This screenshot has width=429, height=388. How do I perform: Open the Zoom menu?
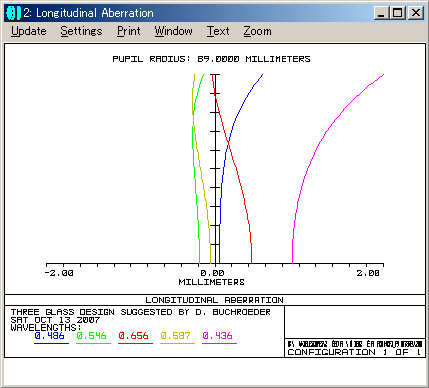(x=257, y=31)
